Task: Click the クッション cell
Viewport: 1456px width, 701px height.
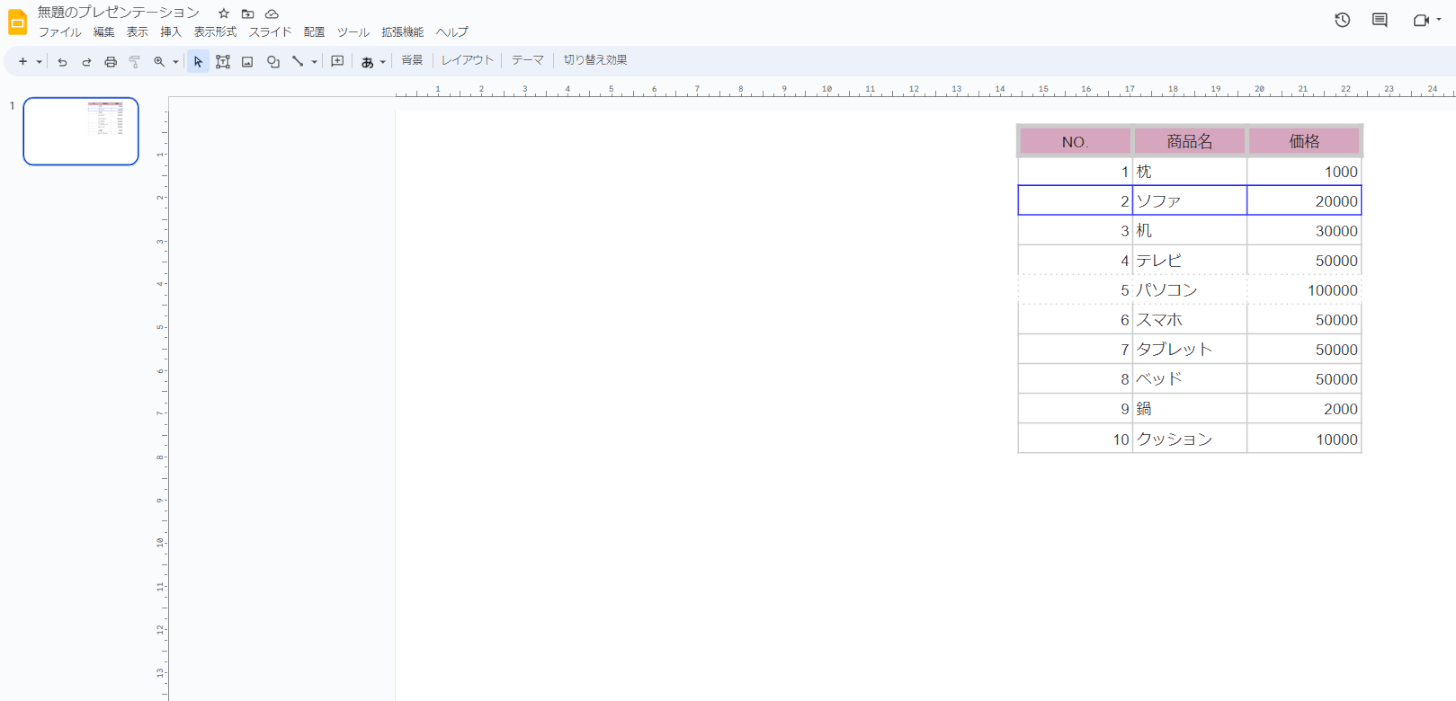Action: [x=1190, y=439]
